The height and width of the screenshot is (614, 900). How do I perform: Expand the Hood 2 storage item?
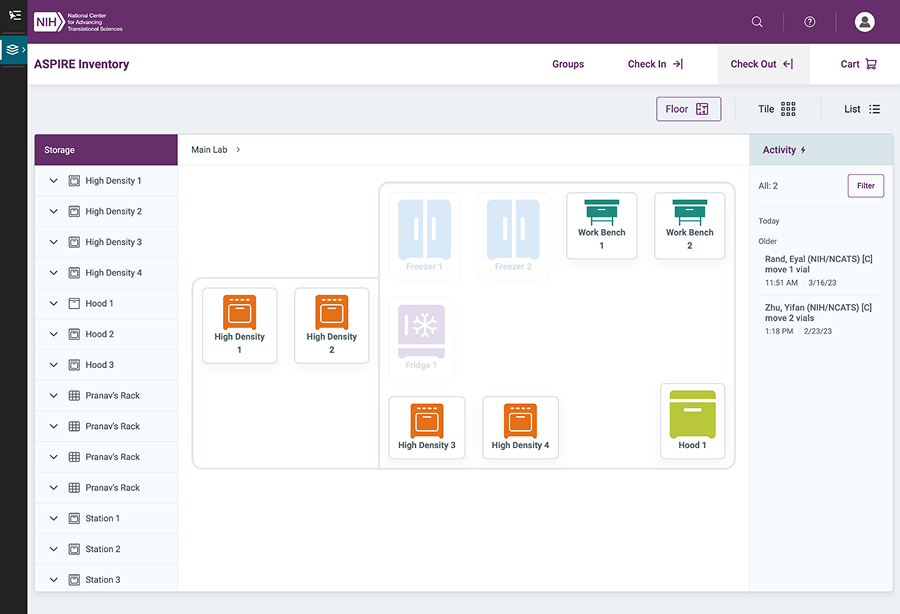(x=53, y=334)
